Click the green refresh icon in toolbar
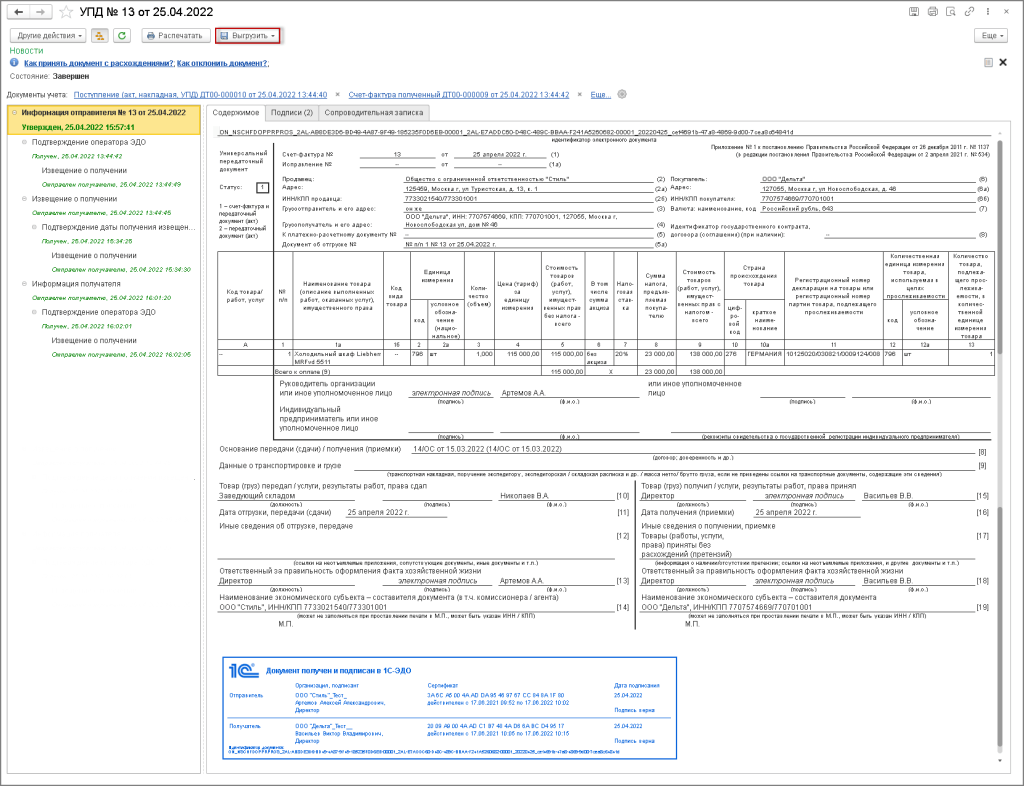Screen dimensions: 1024x786 tap(122, 35)
